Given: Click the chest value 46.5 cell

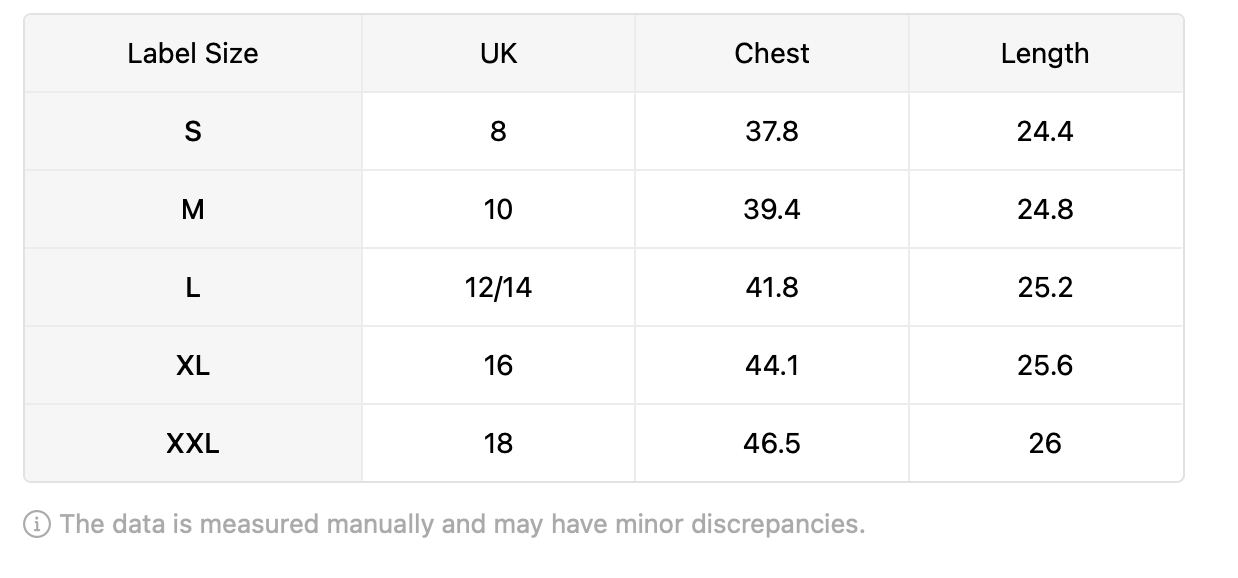Looking at the screenshot, I should [772, 443].
